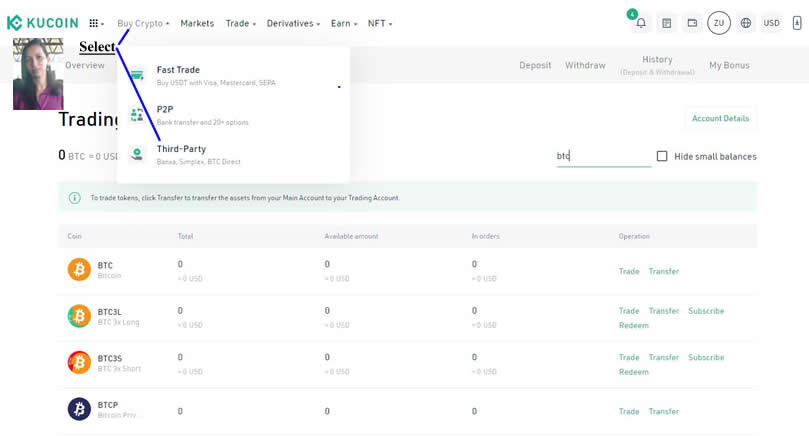
Task: Click the Account Details button
Action: (x=720, y=118)
